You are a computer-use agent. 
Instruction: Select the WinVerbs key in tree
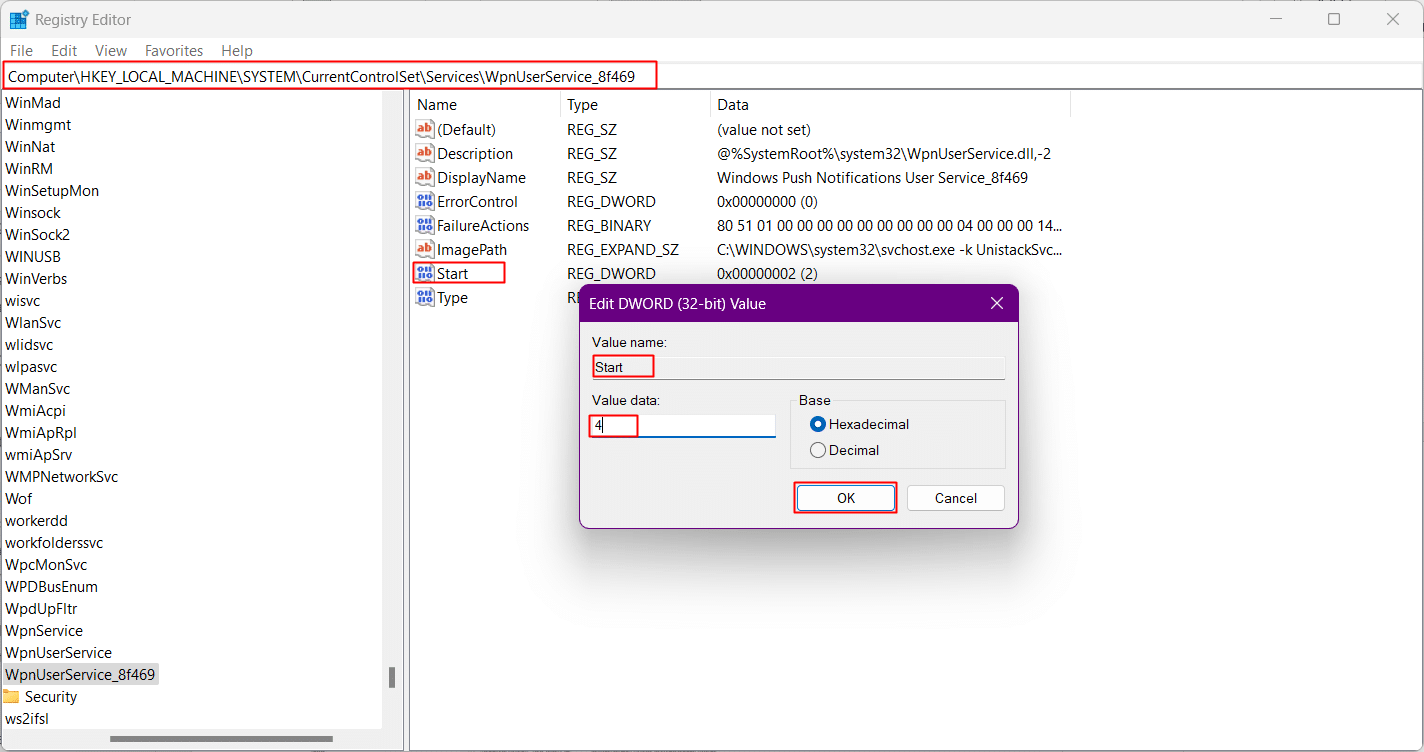coord(36,278)
